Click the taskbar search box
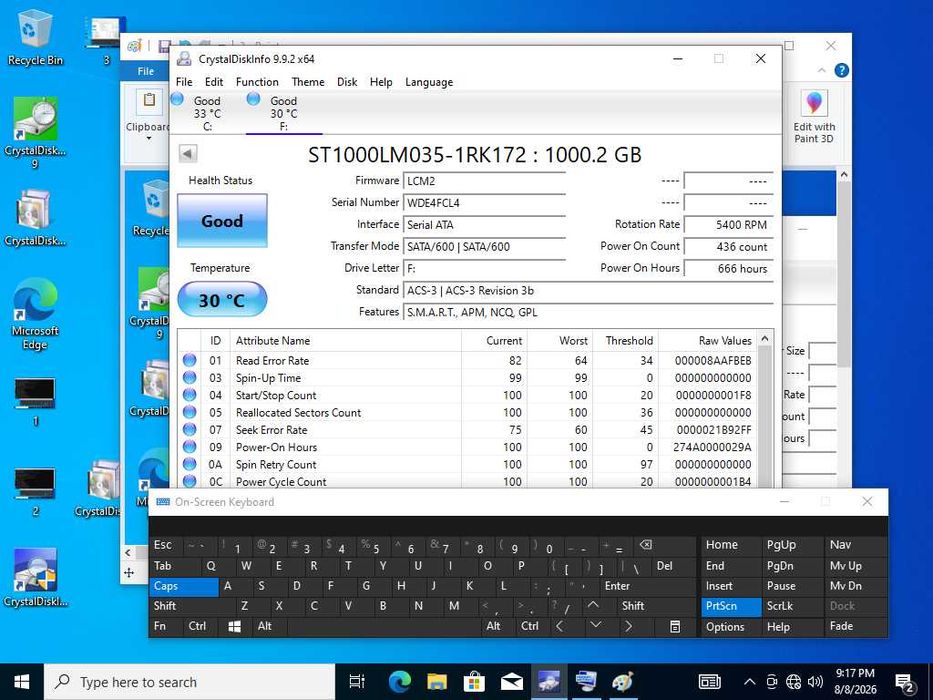 [189, 682]
